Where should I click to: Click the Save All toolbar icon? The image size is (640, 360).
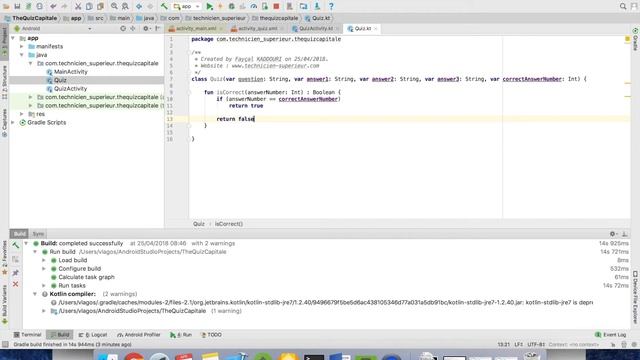(x=17, y=6)
